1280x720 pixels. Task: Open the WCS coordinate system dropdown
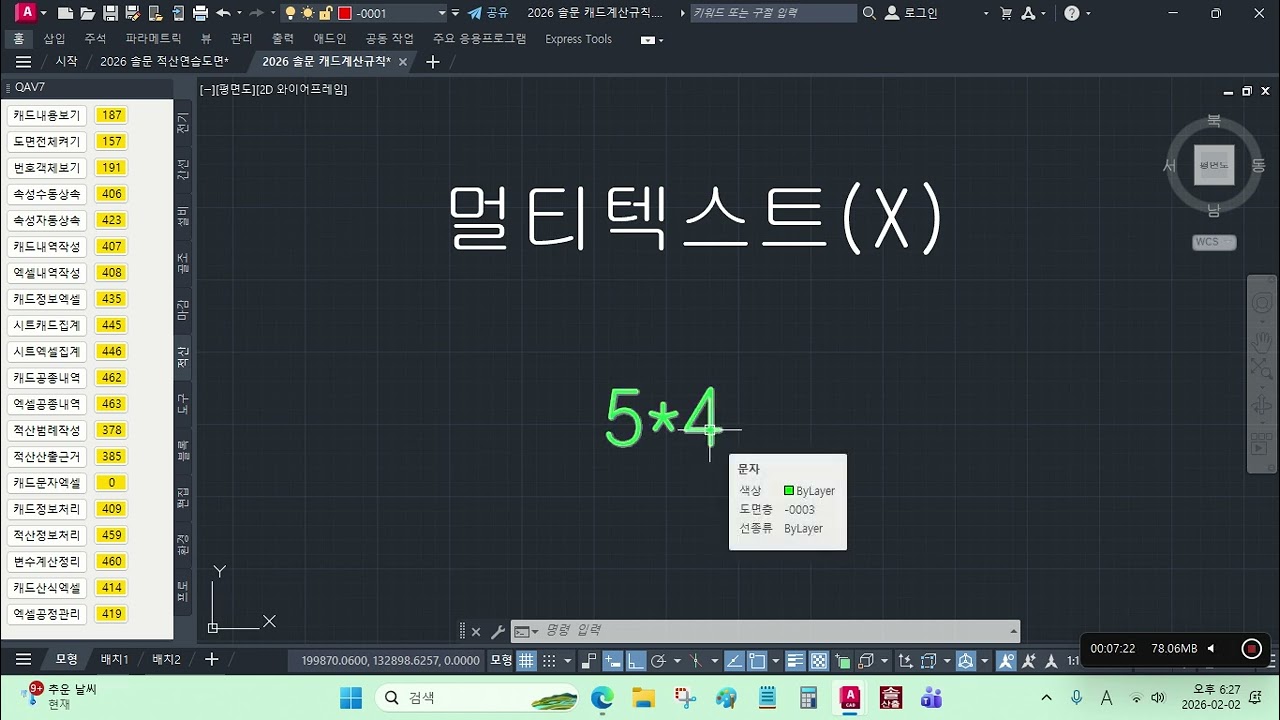(x=1215, y=242)
